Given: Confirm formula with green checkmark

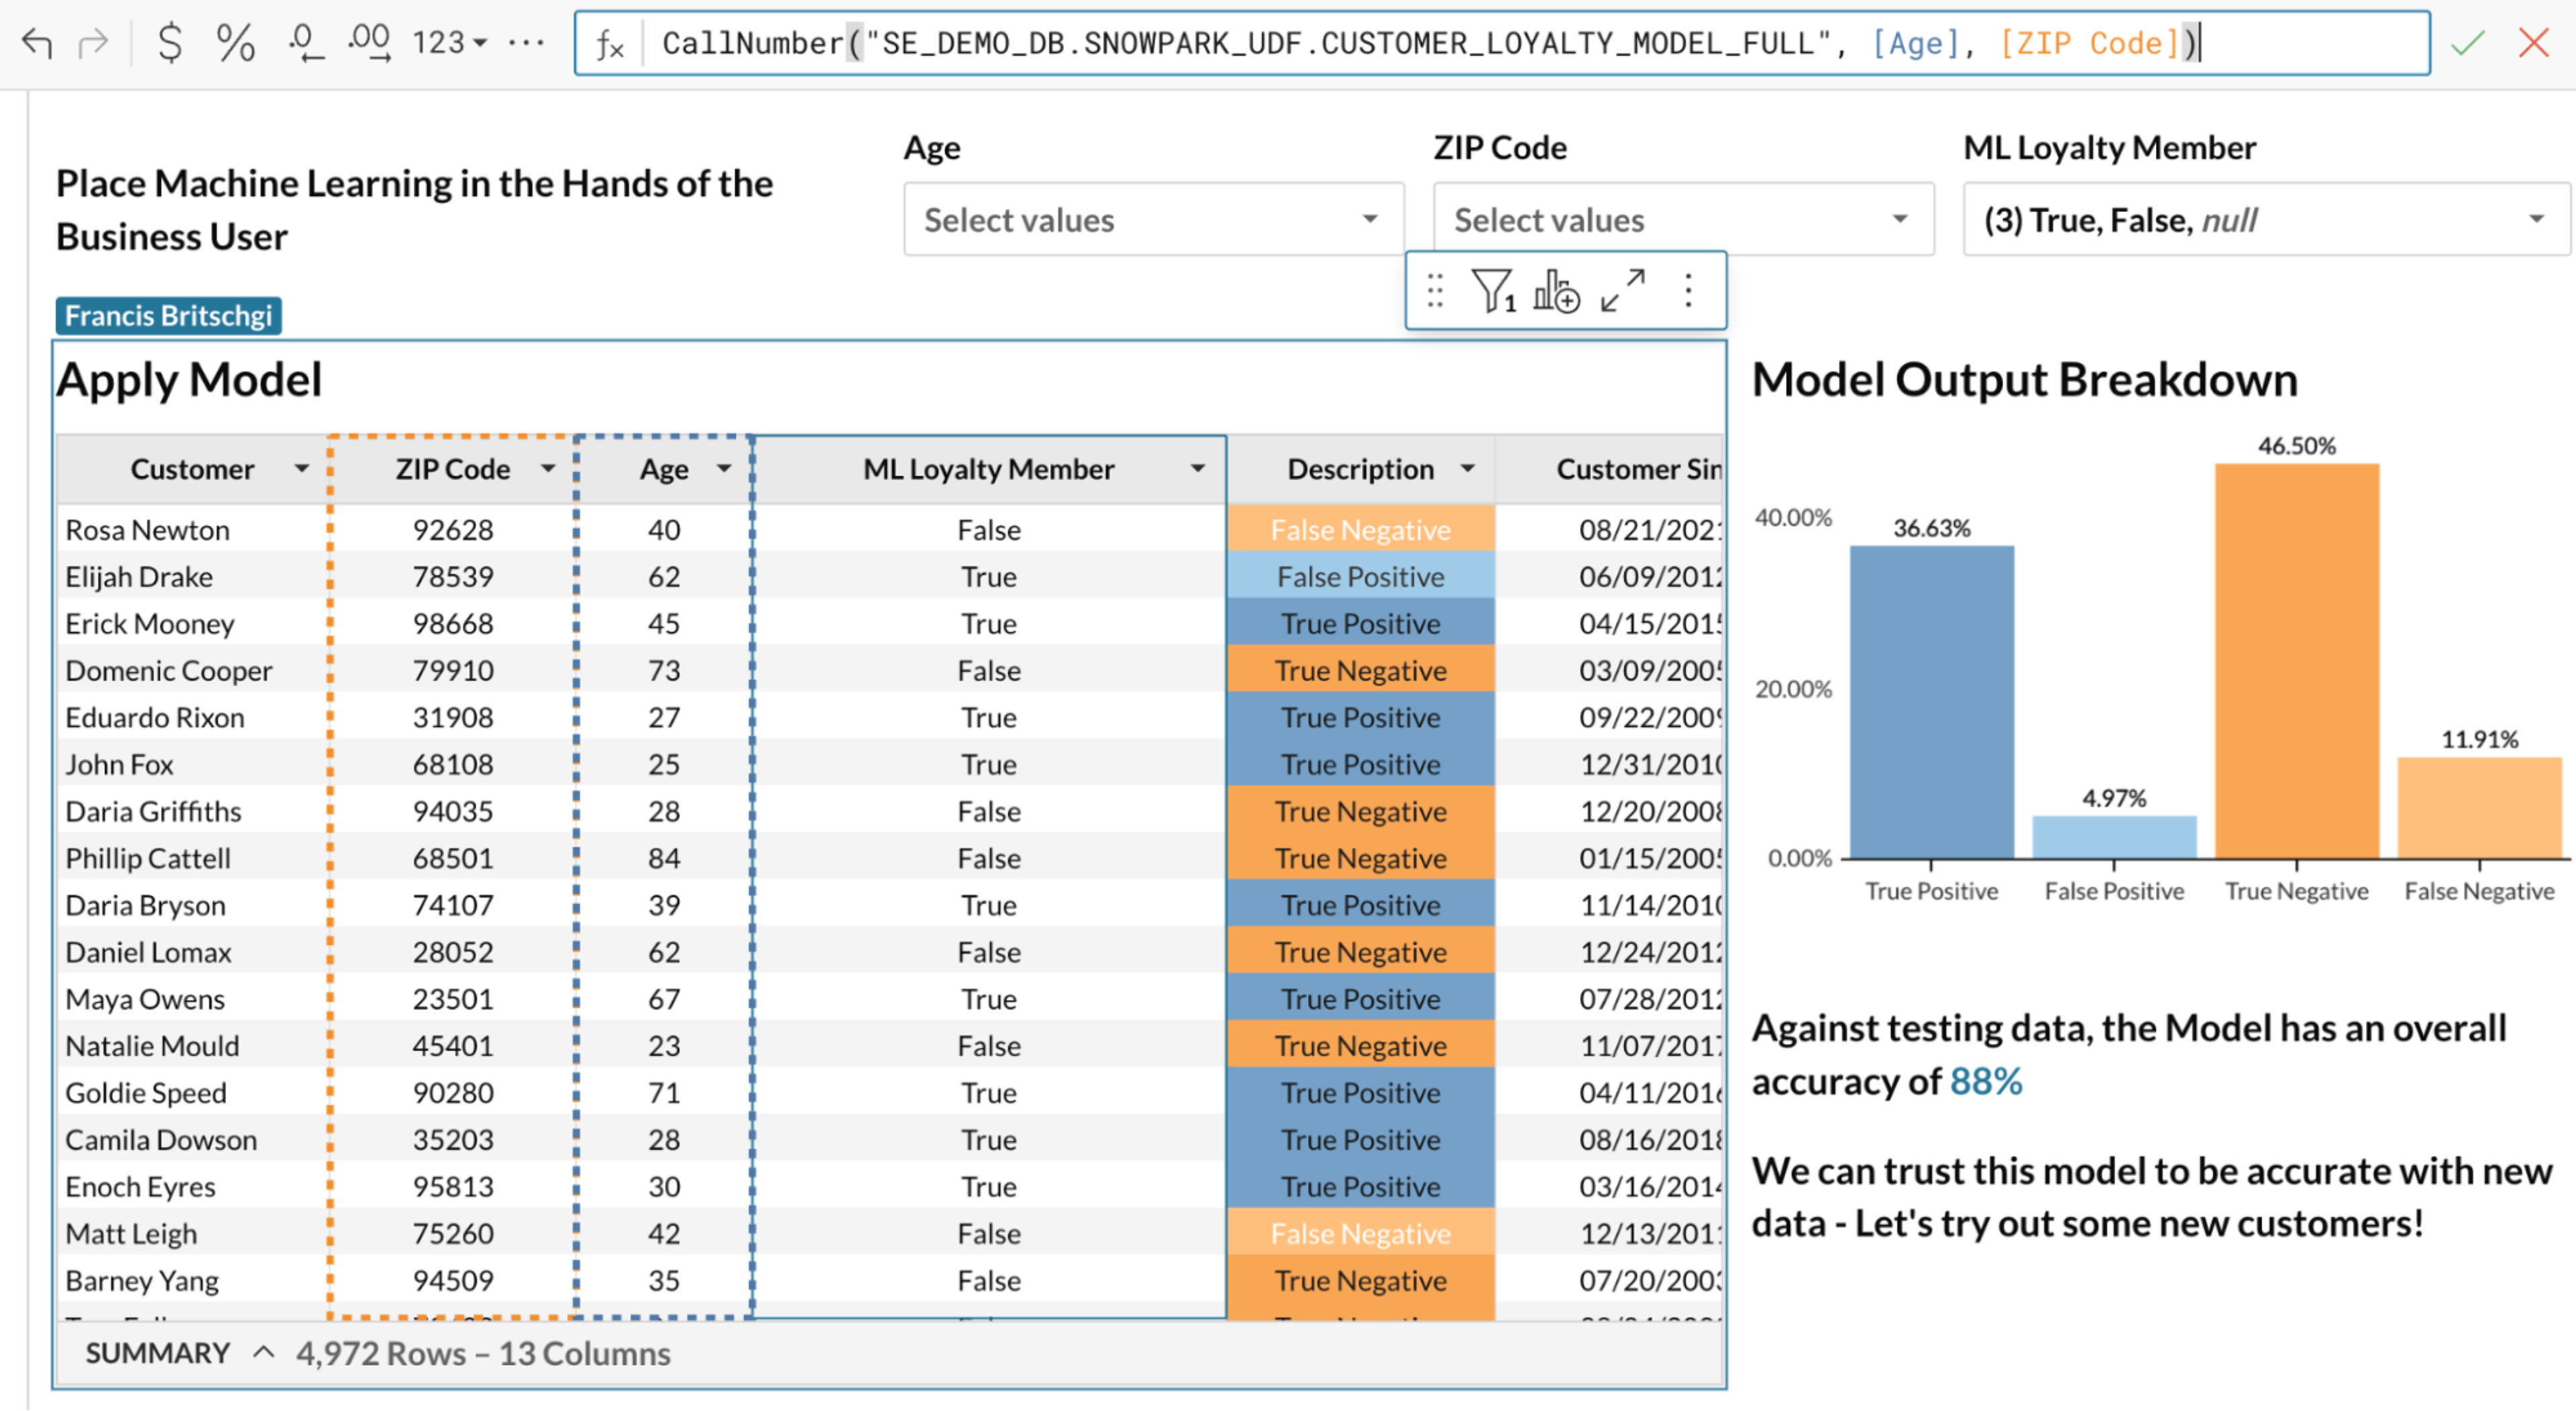Looking at the screenshot, I should [x=2467, y=43].
